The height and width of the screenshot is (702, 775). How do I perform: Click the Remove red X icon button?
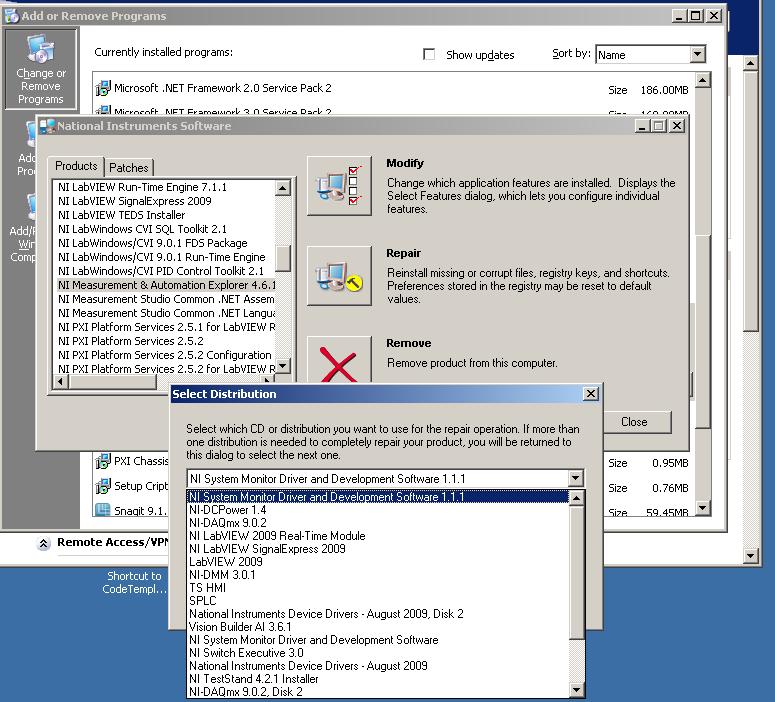coord(339,360)
